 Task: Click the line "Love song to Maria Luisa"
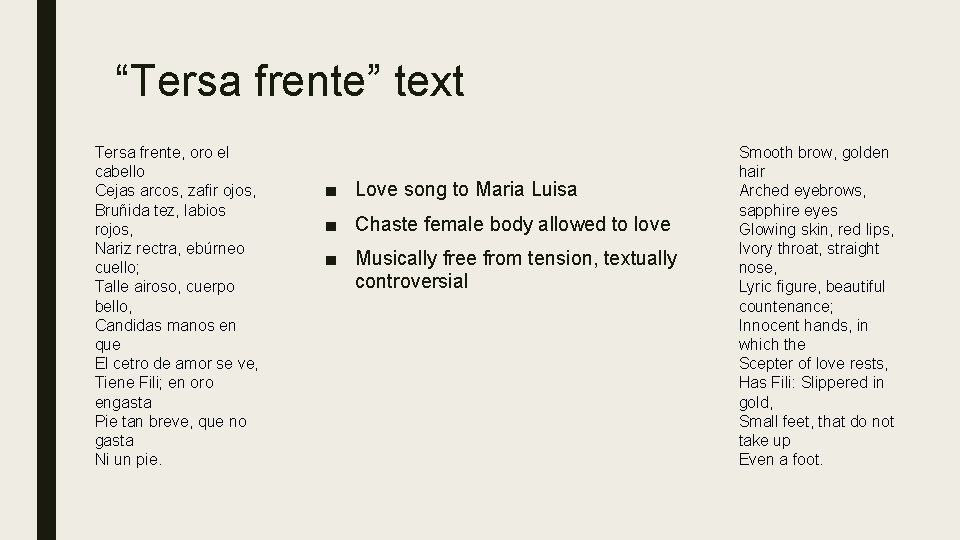[466, 189]
